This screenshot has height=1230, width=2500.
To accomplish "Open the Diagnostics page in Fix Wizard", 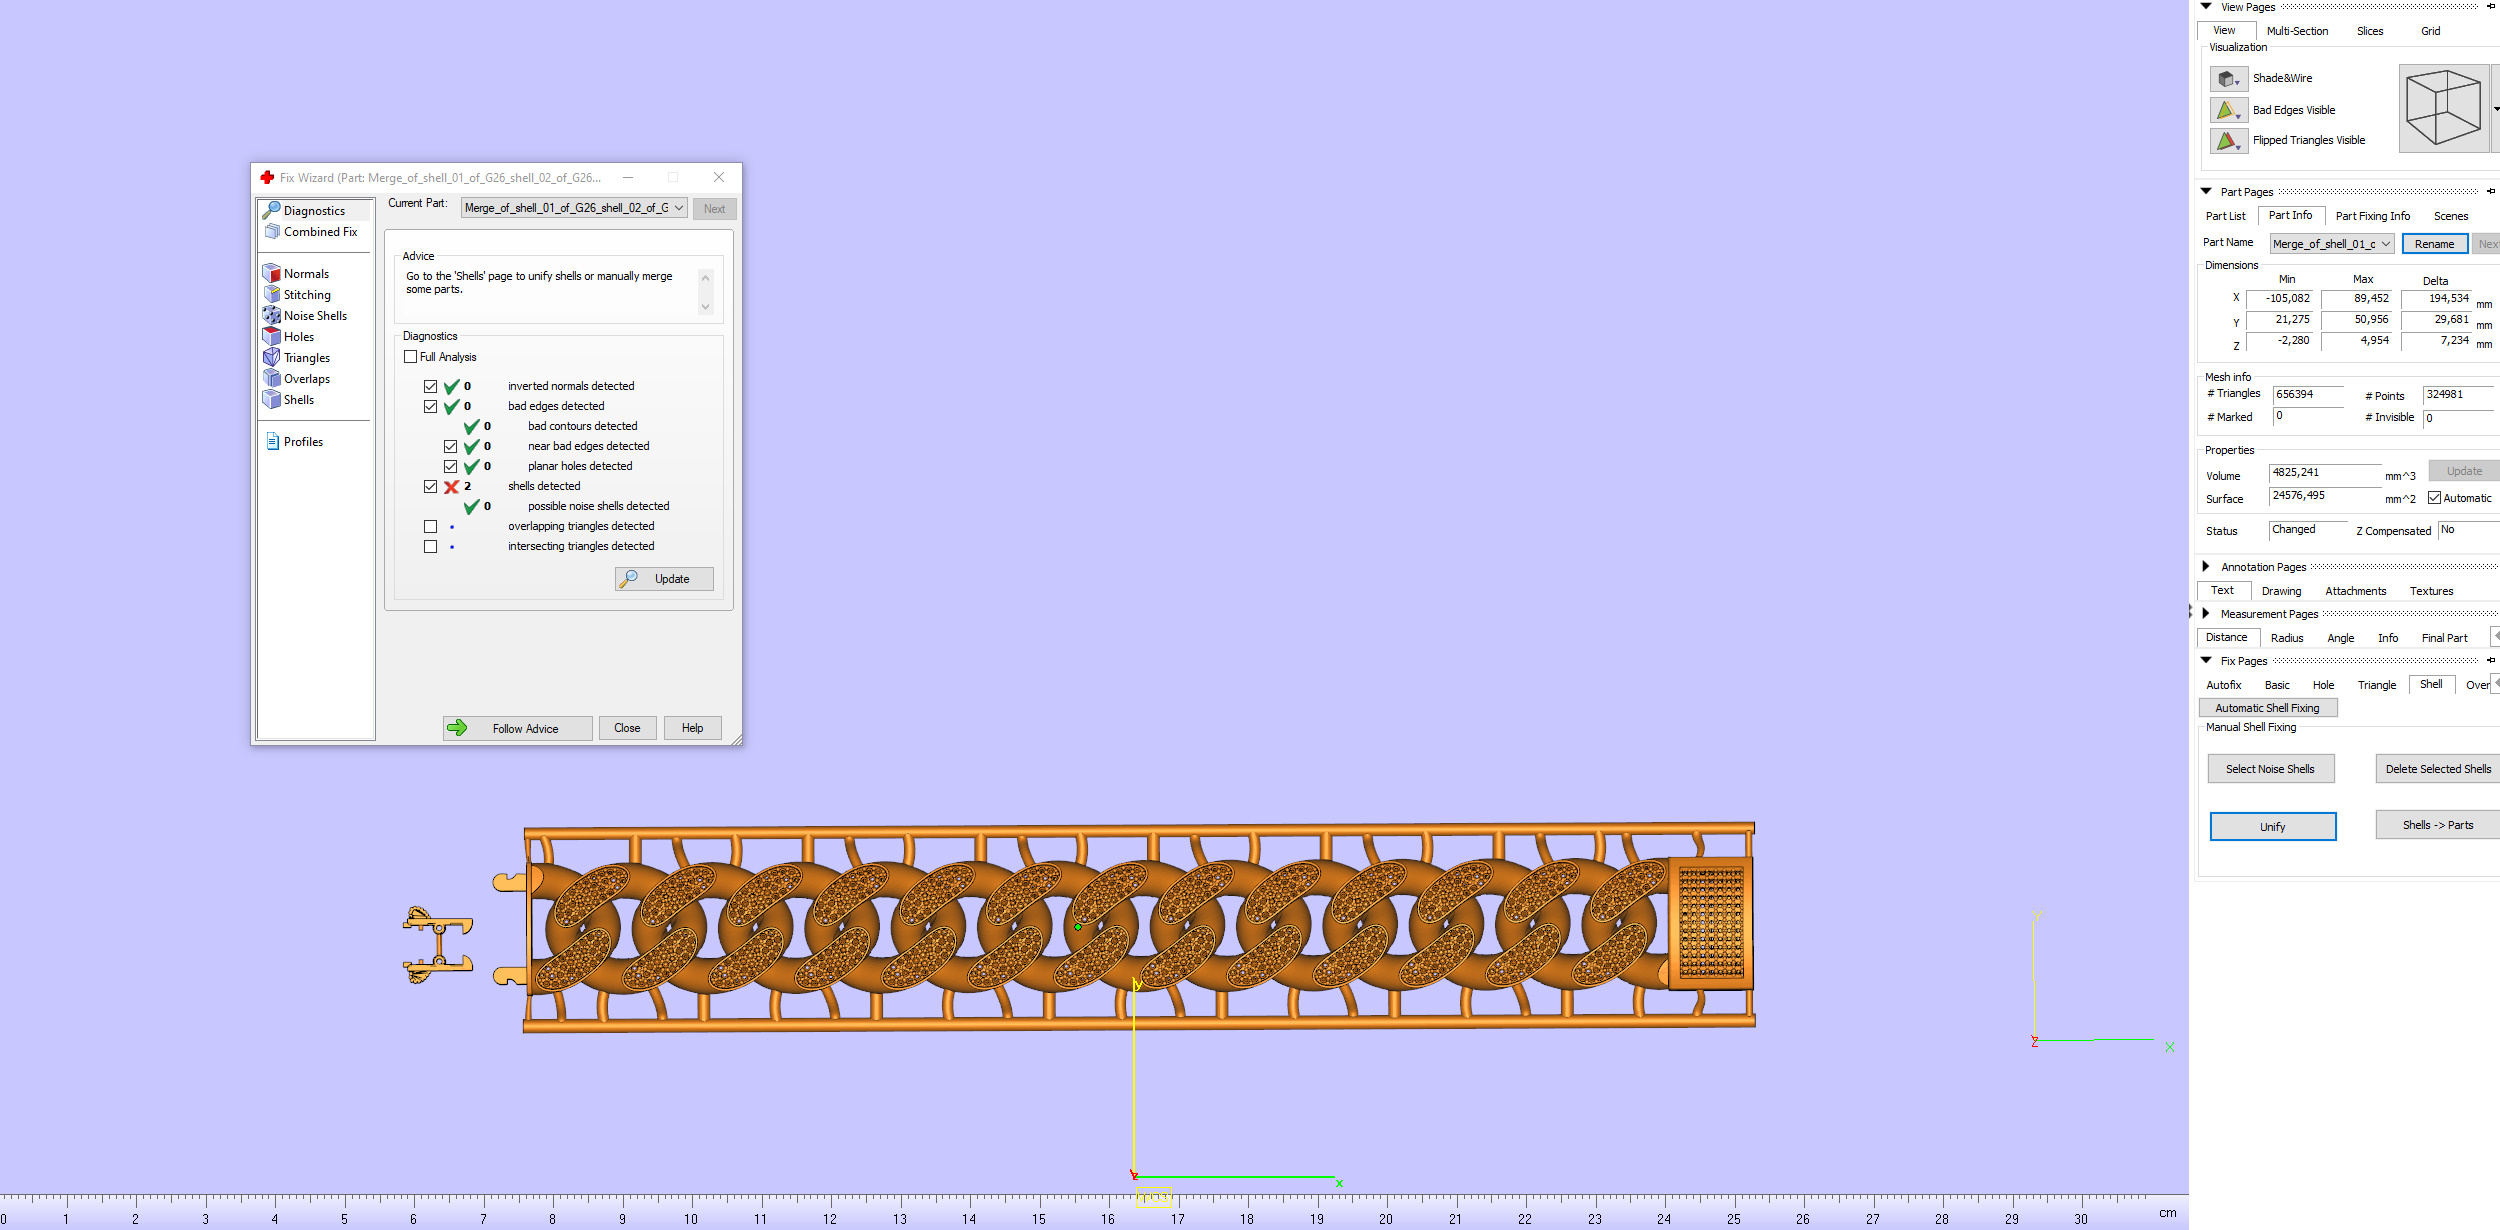I will [314, 210].
